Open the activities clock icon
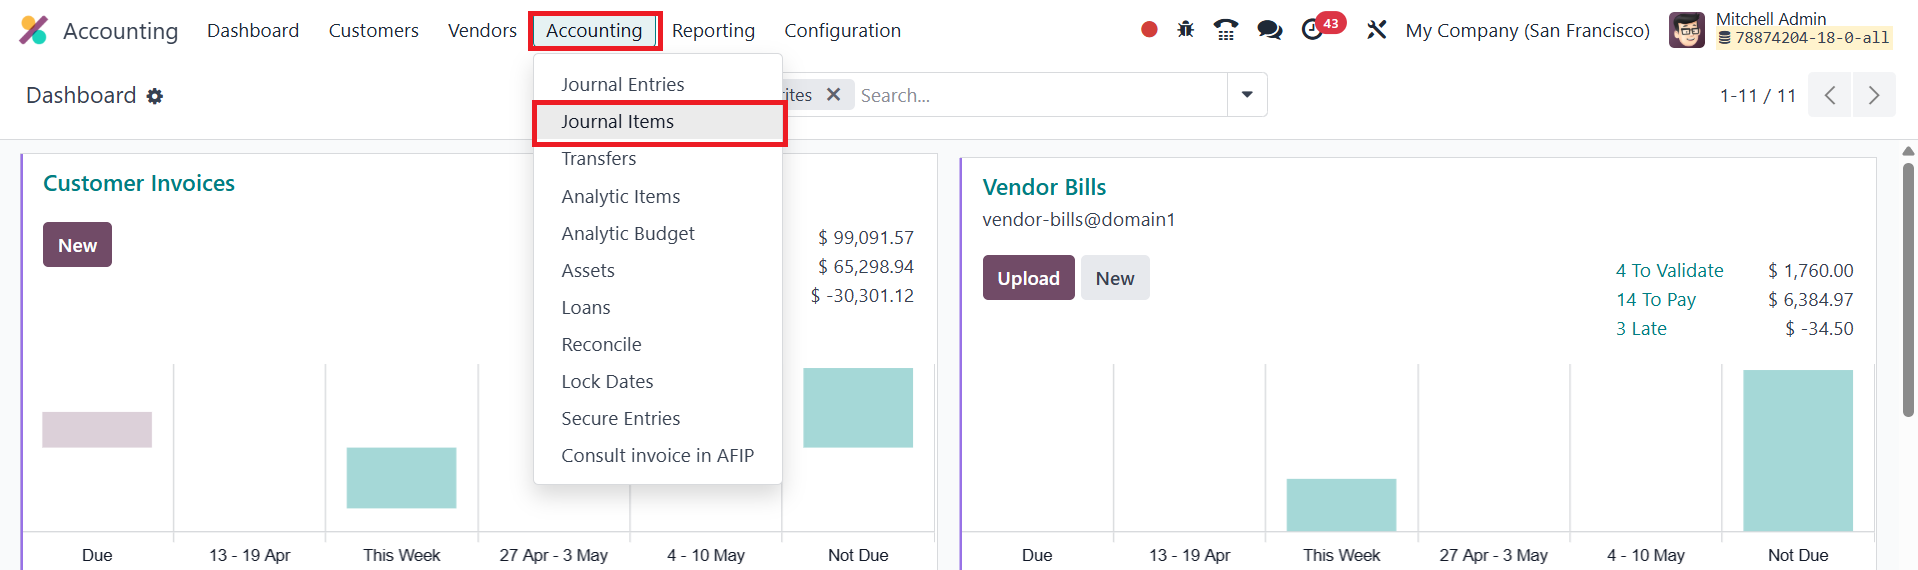1918x570 pixels. point(1313,30)
